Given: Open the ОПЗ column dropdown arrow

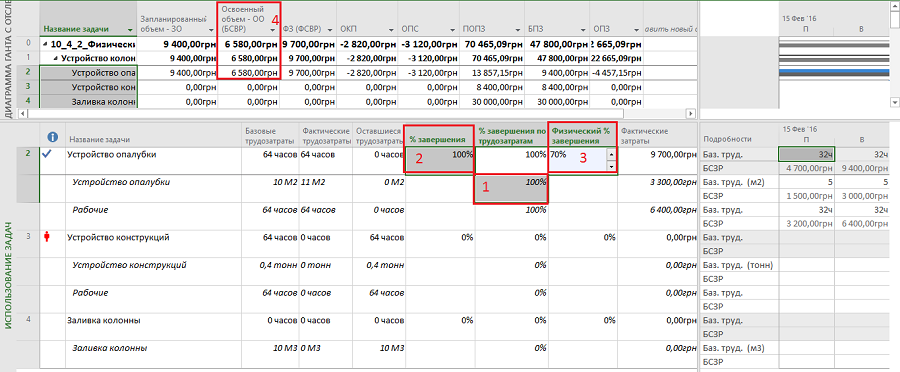Looking at the screenshot, I should tap(637, 29).
